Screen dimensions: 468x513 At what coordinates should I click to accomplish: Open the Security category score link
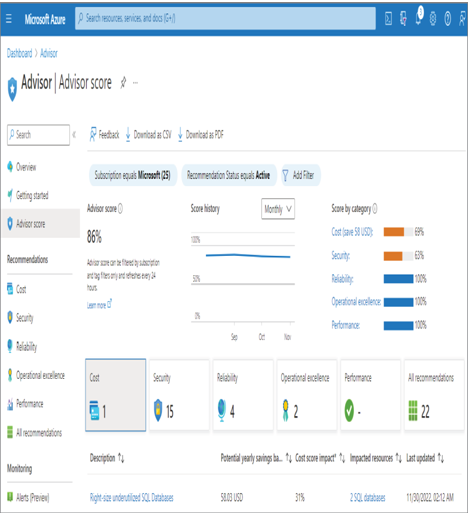pyautogui.click(x=341, y=256)
